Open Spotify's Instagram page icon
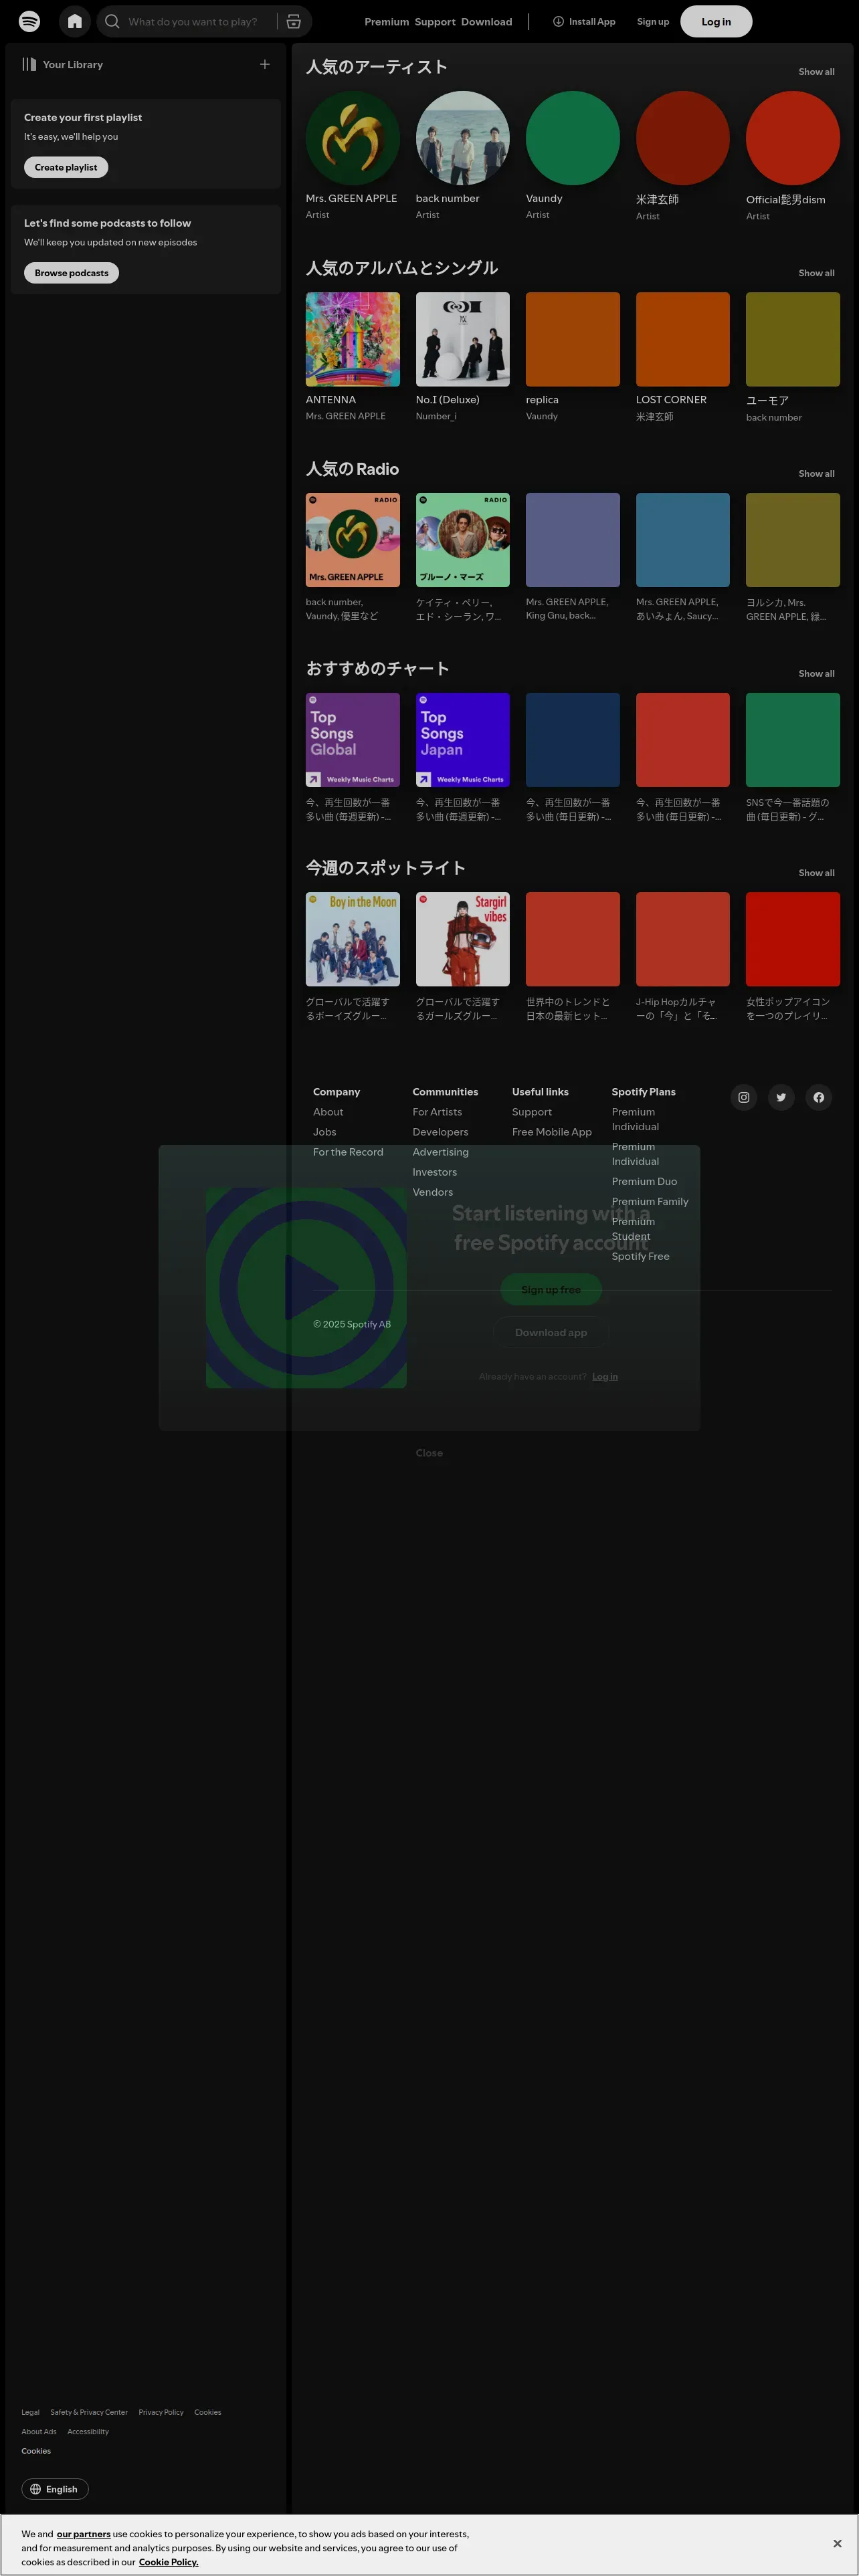The width and height of the screenshot is (859, 2576). (x=743, y=1097)
